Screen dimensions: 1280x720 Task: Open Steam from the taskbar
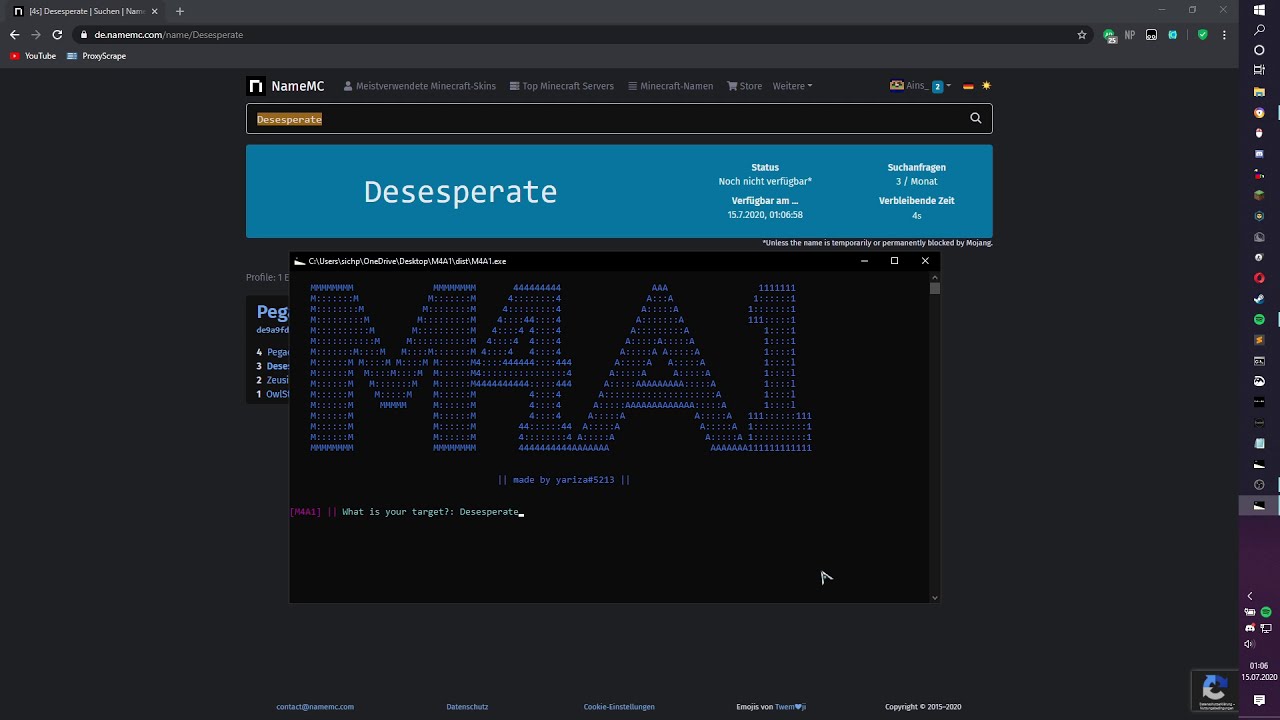(1259, 298)
